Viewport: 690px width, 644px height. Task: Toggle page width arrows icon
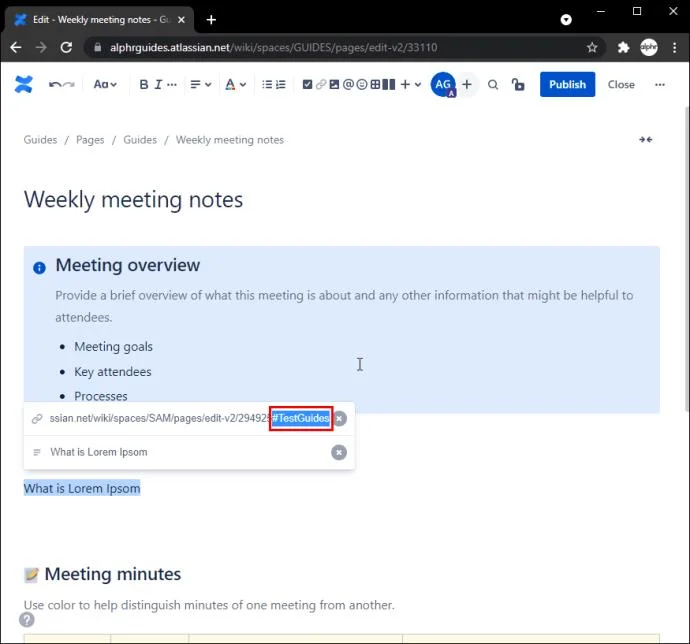tap(646, 140)
